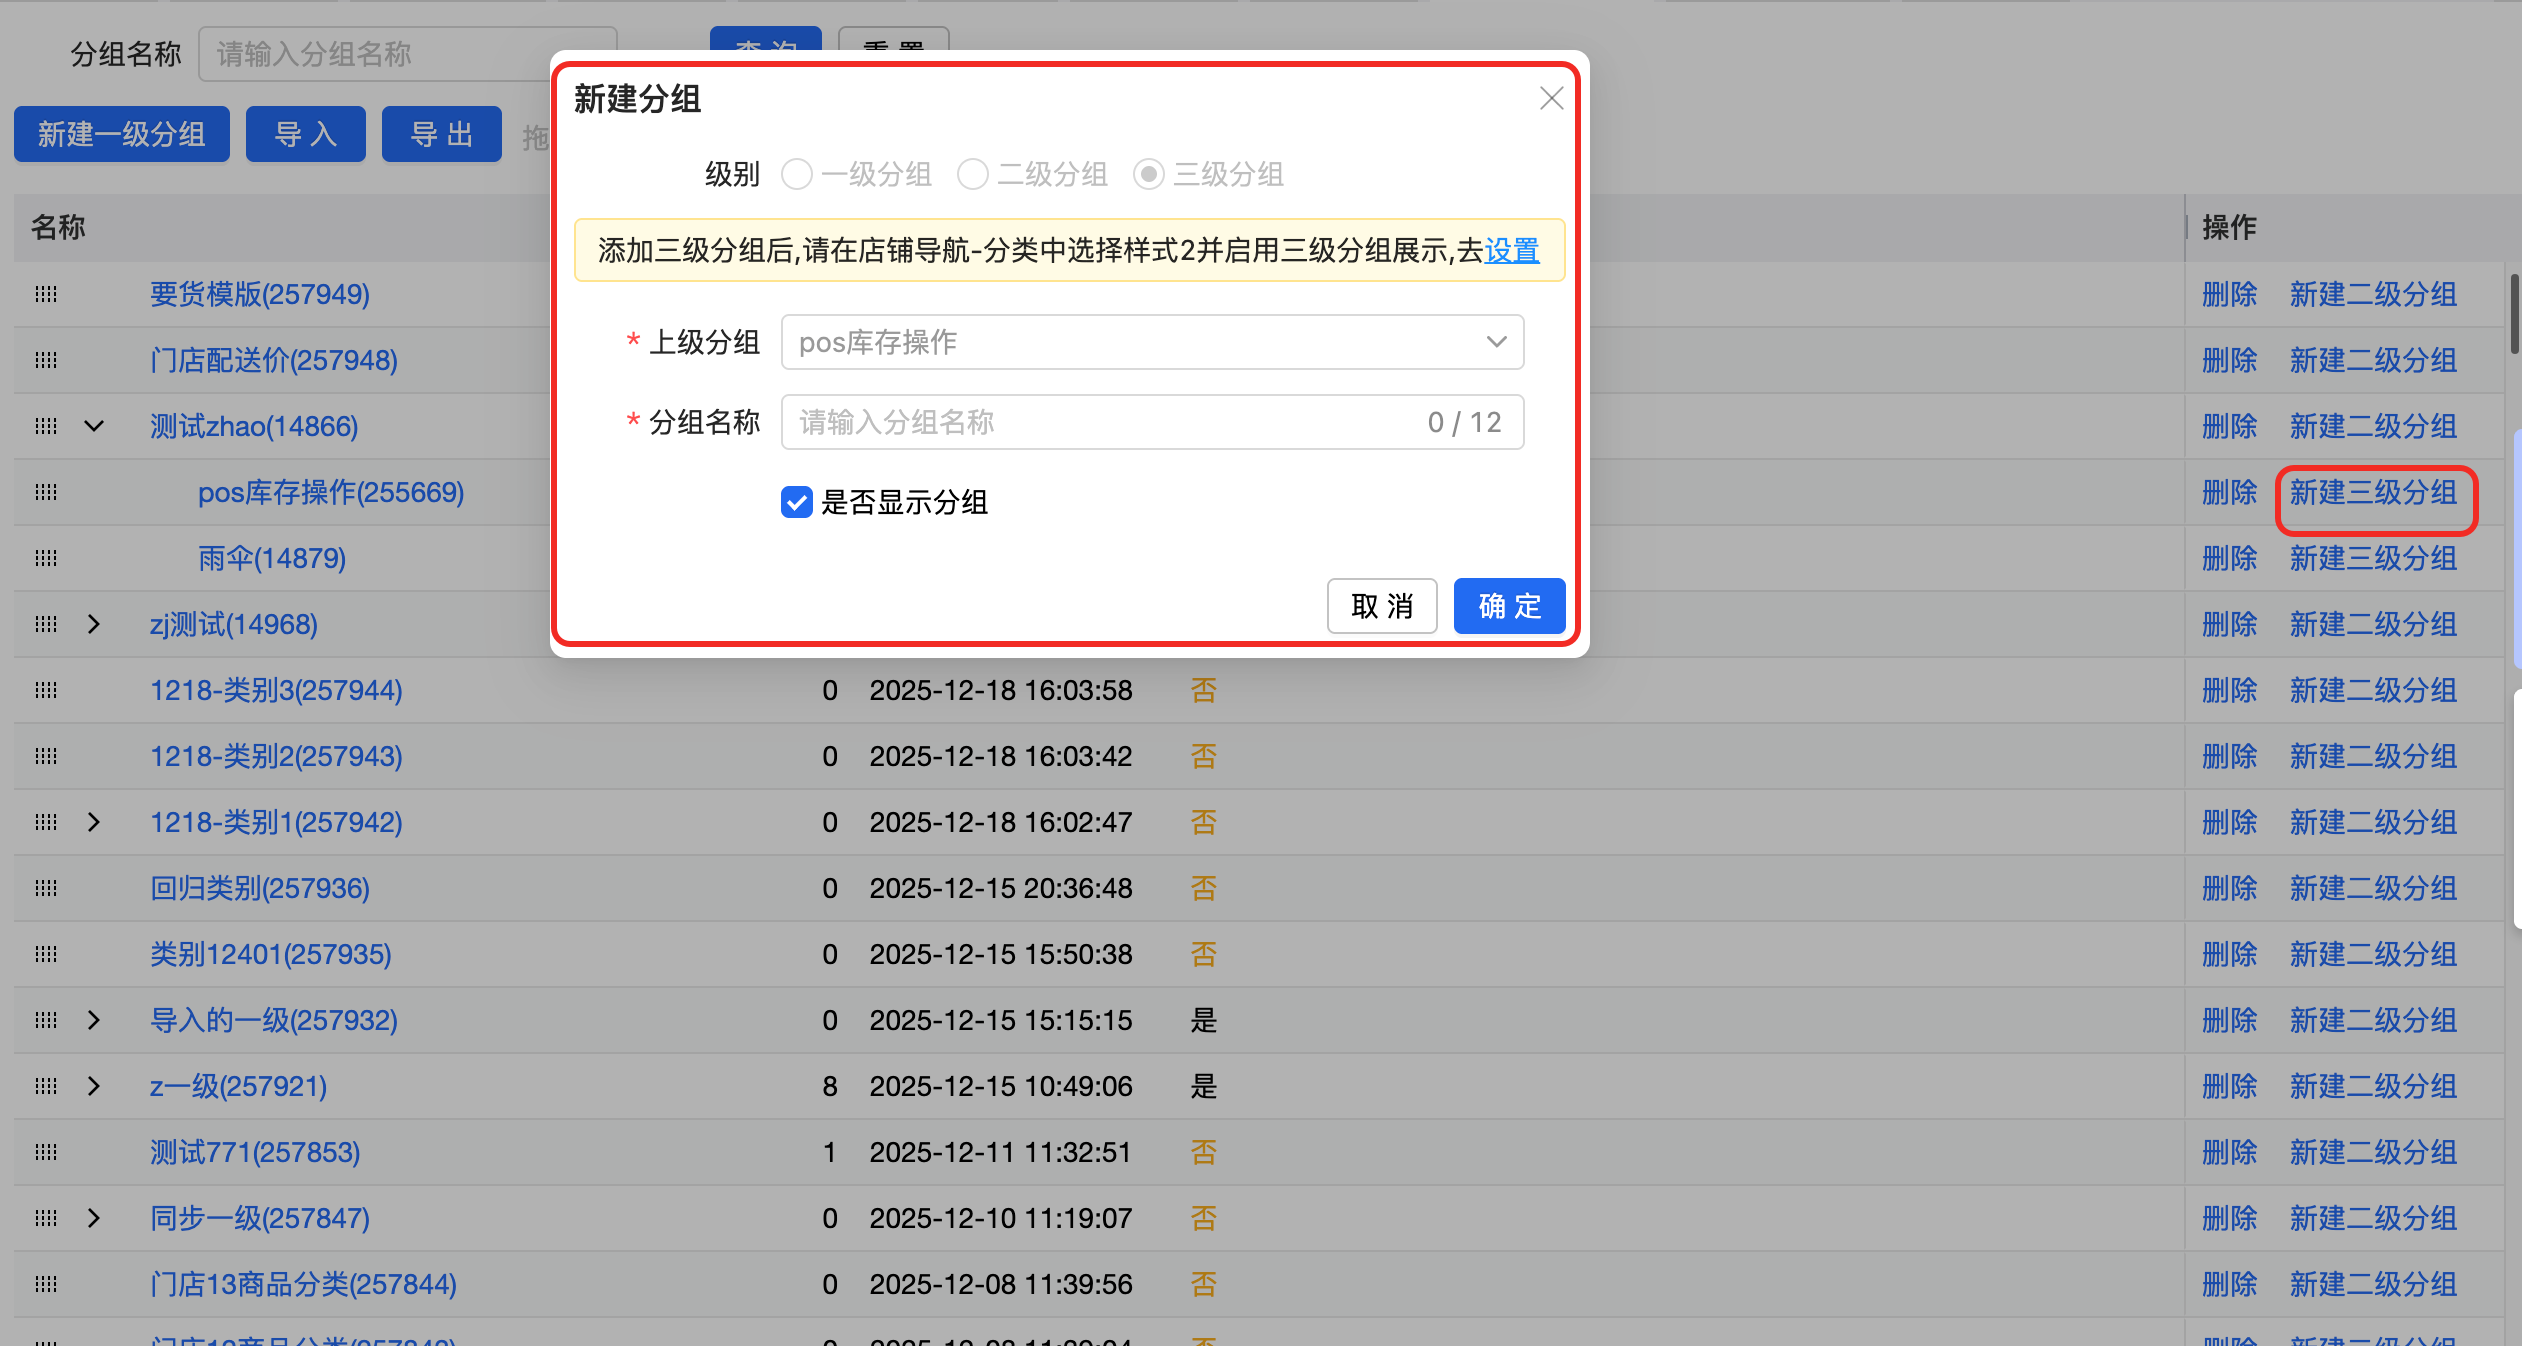Collapse the 测试zhao(14866) tree row
The image size is (2522, 1346).
tap(94, 426)
